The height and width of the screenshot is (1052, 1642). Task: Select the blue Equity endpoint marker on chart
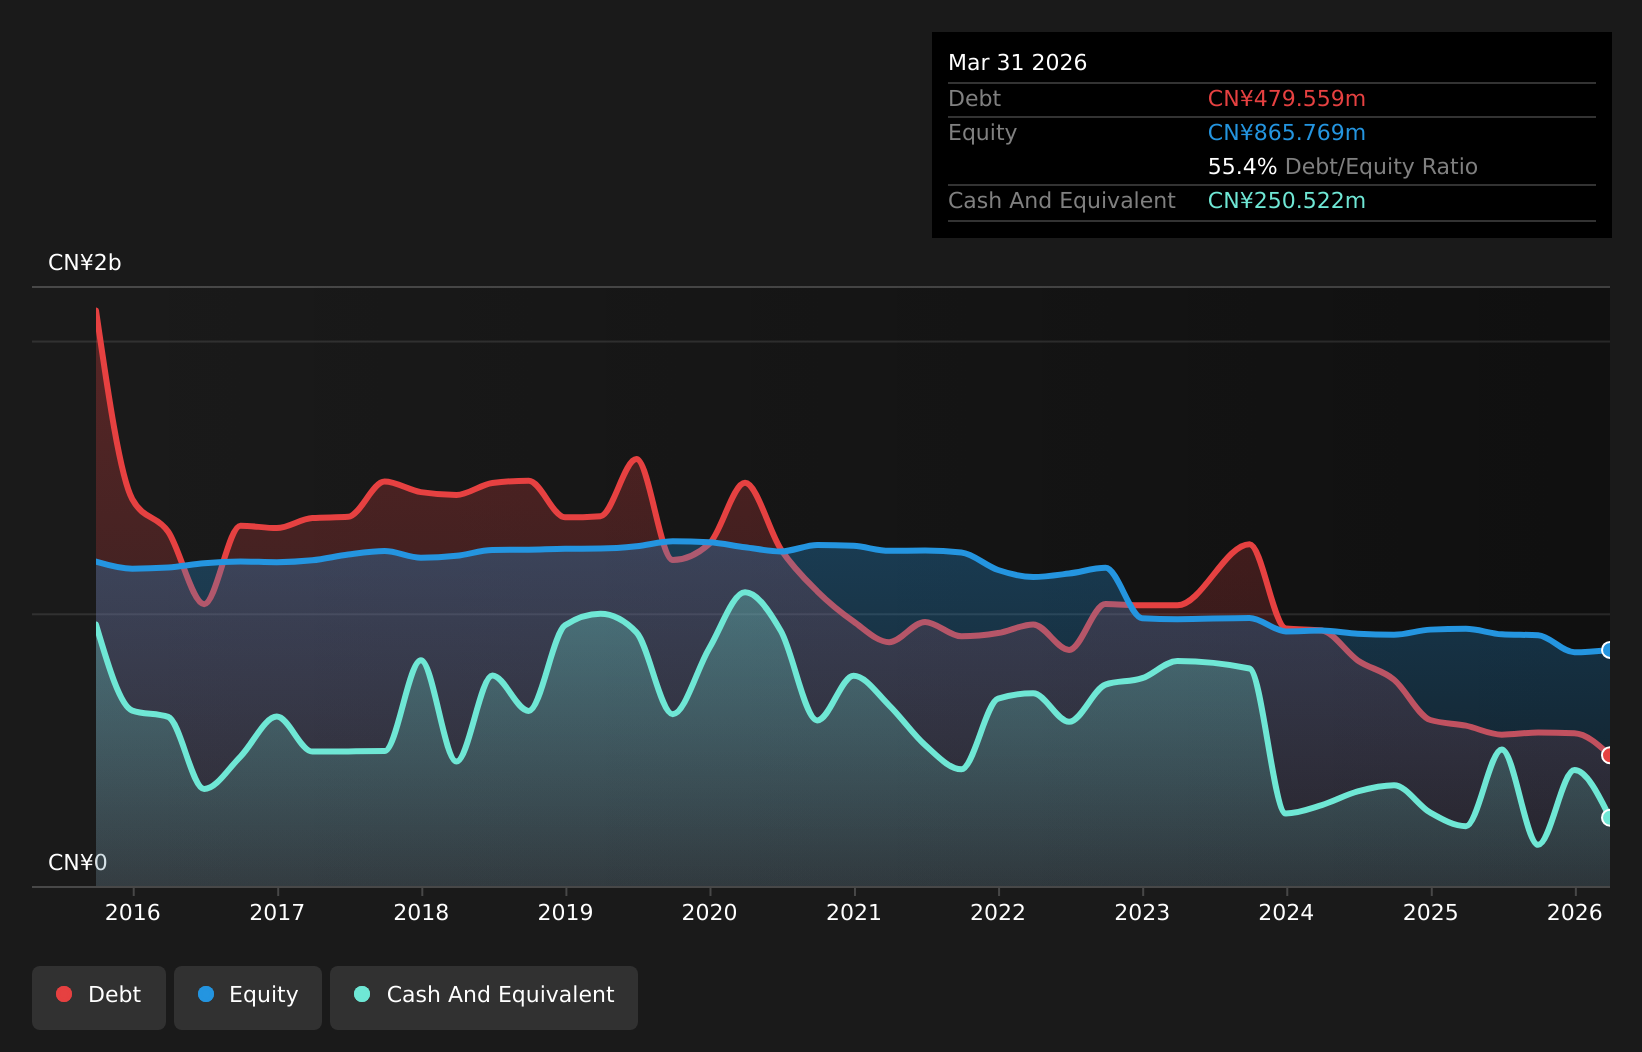click(1608, 650)
